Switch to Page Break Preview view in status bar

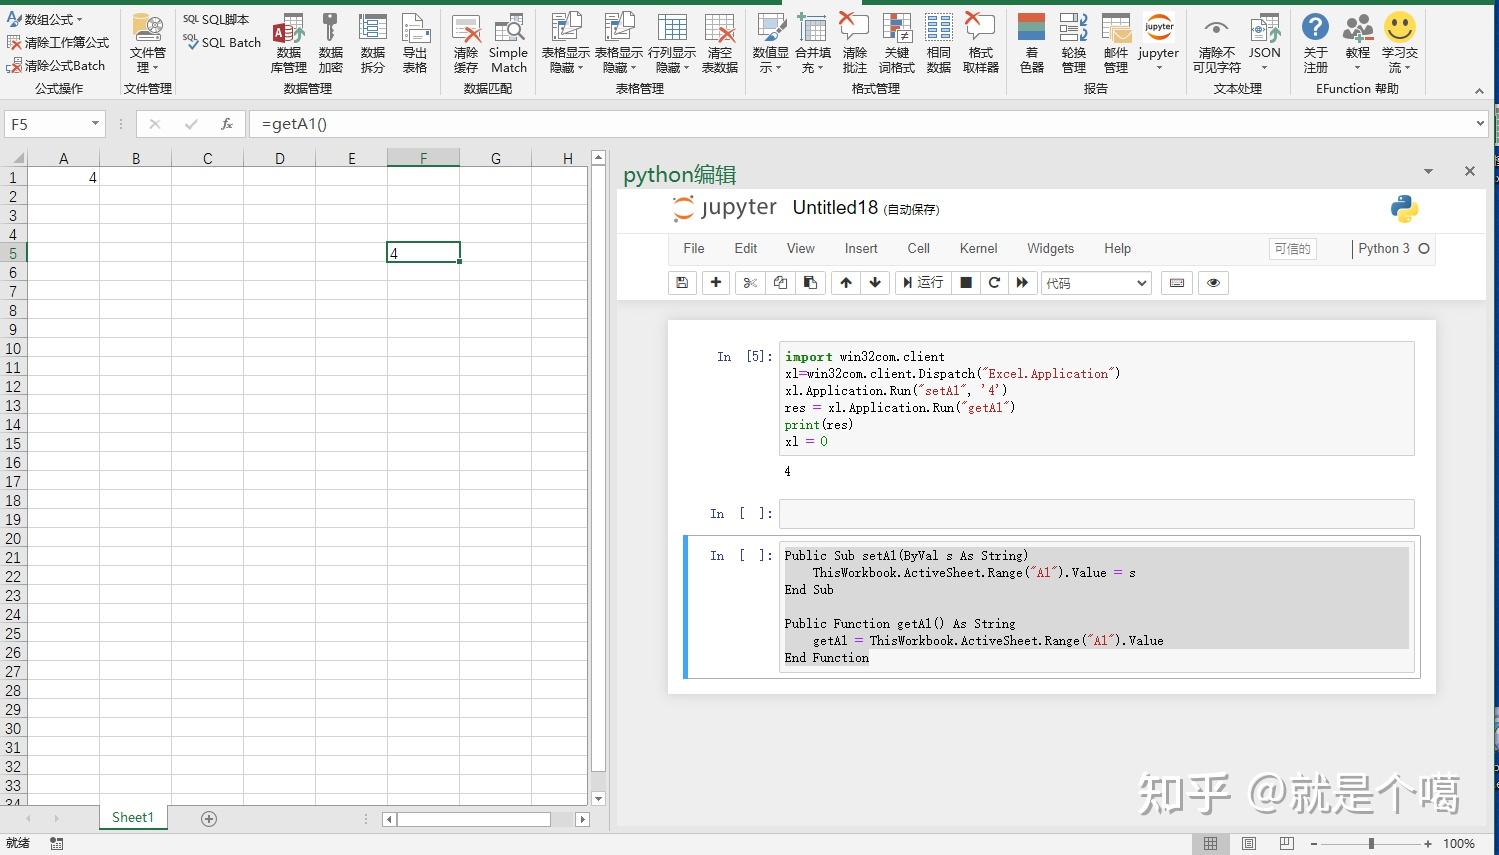(1287, 844)
